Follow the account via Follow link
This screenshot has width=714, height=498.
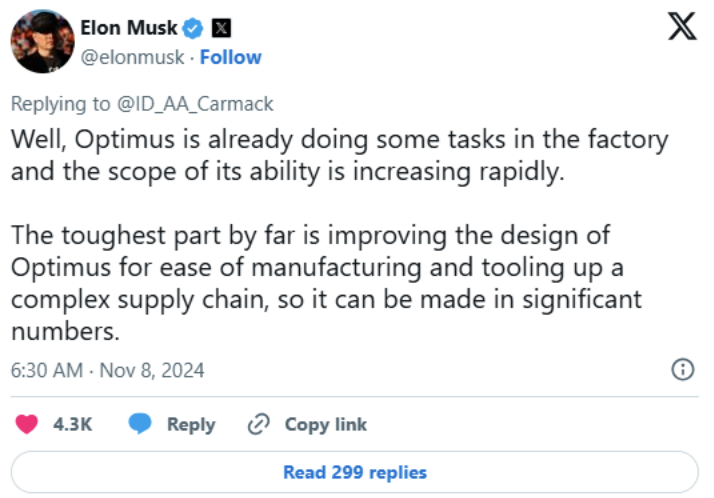coord(230,57)
